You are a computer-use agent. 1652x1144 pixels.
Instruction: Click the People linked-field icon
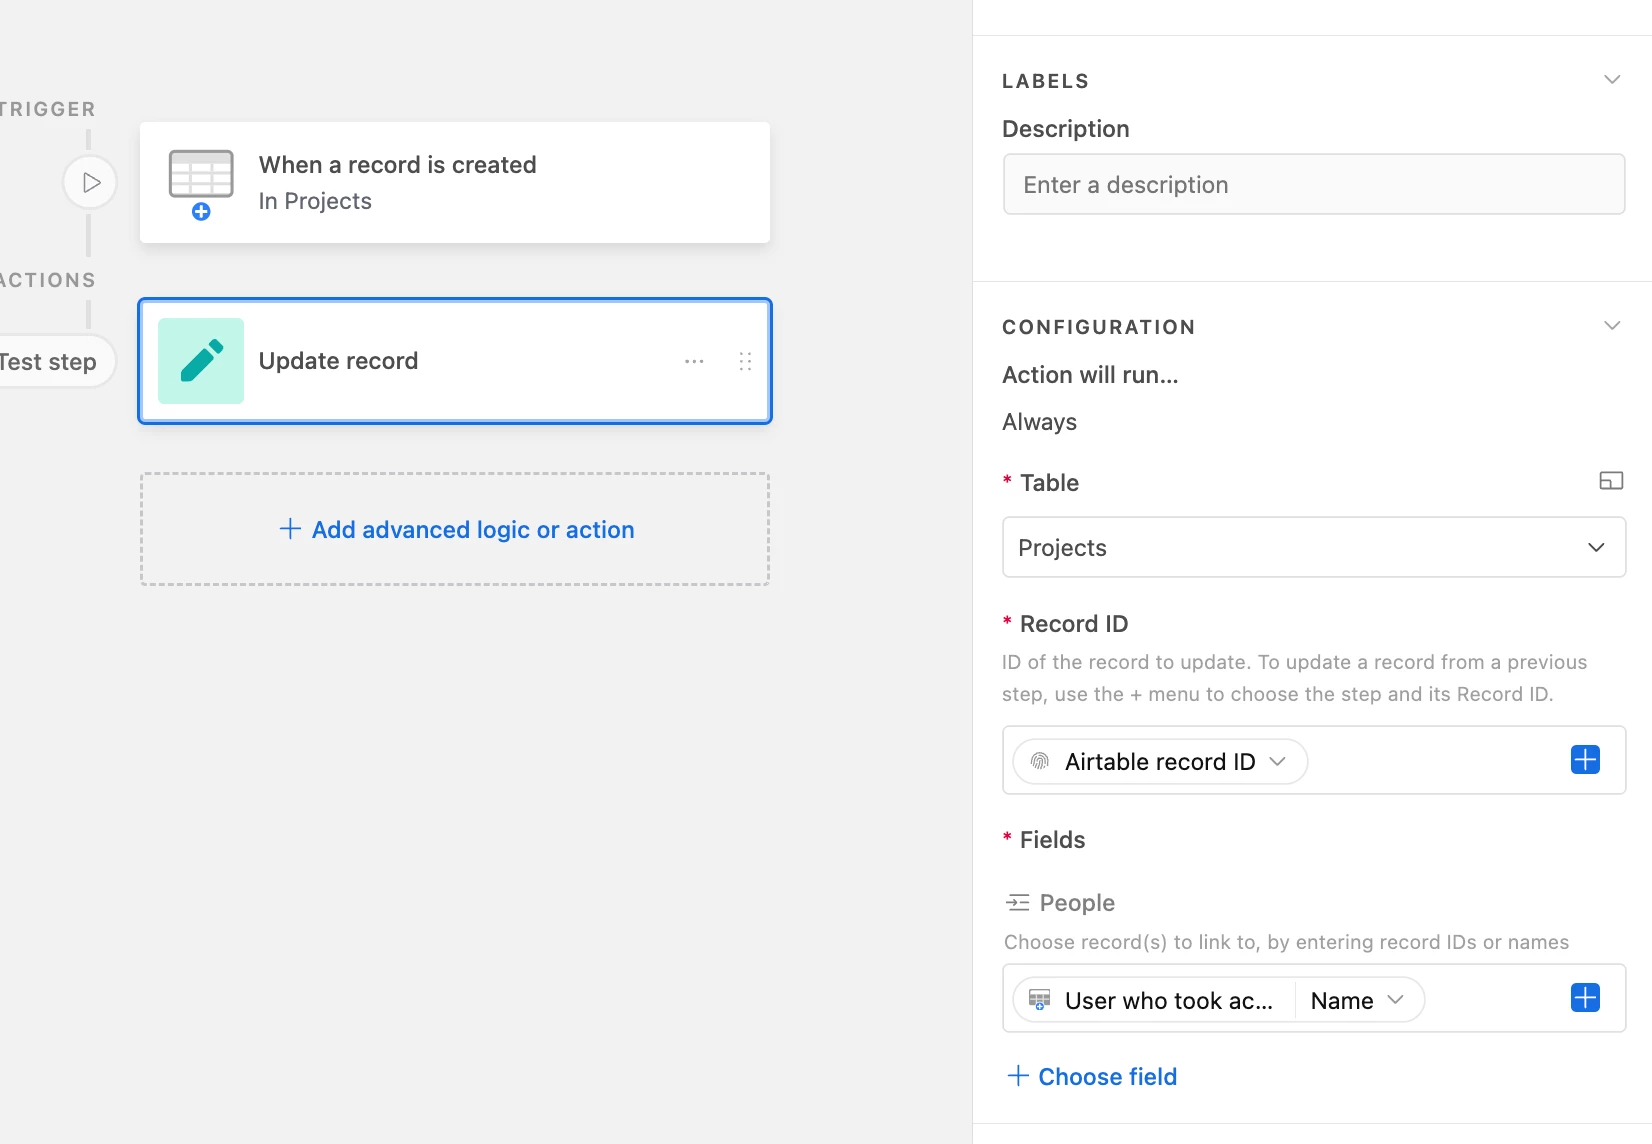pos(1018,903)
